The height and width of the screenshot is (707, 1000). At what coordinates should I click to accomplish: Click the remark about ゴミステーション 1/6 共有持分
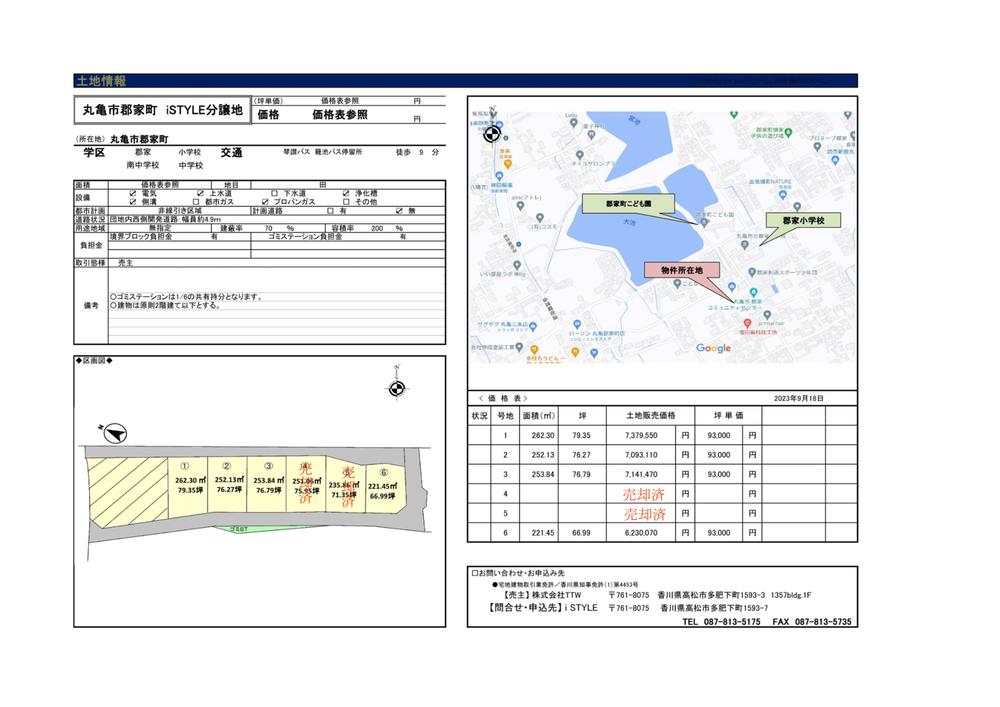click(186, 297)
